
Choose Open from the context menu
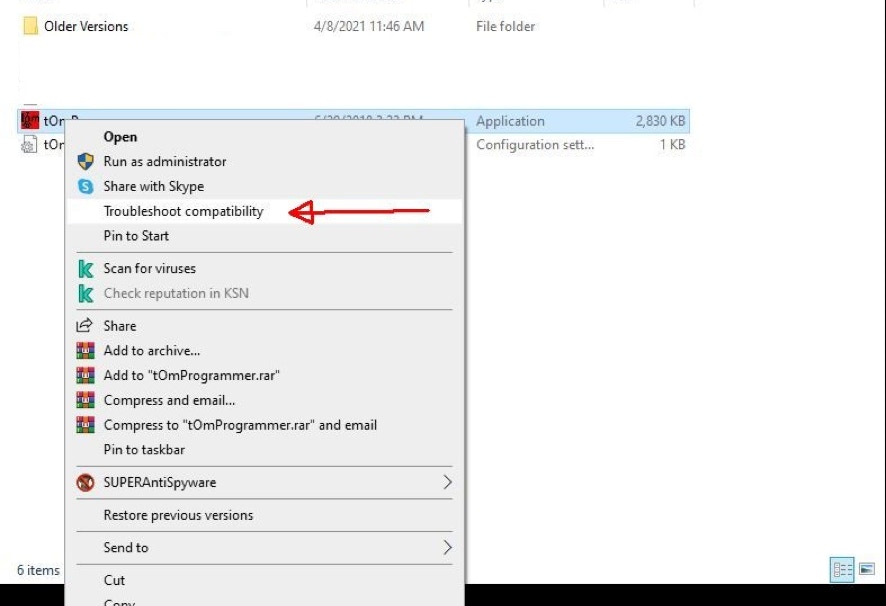(120, 137)
